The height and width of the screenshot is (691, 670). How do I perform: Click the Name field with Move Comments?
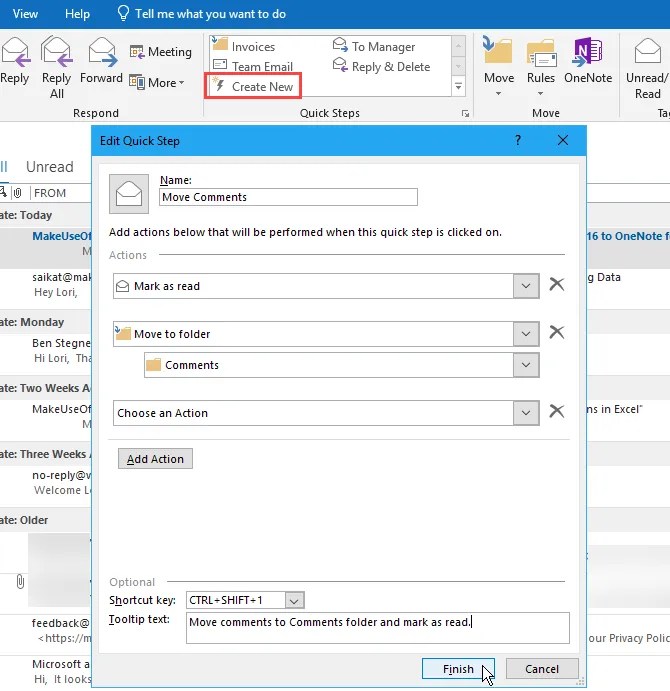click(x=288, y=197)
